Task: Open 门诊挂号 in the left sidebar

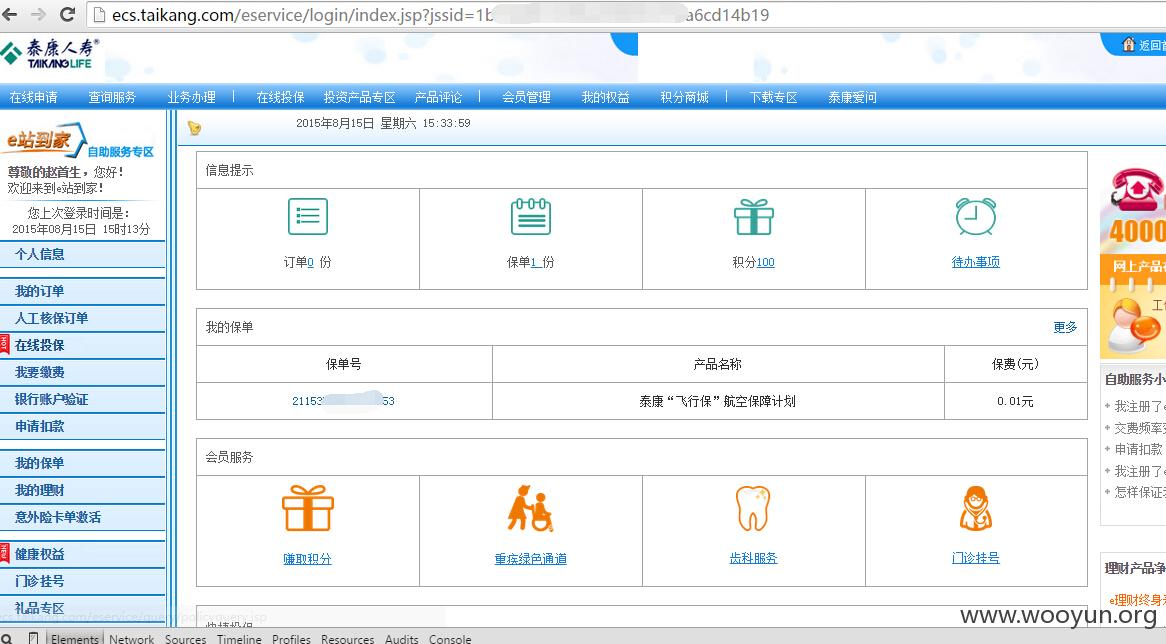Action: 83,582
